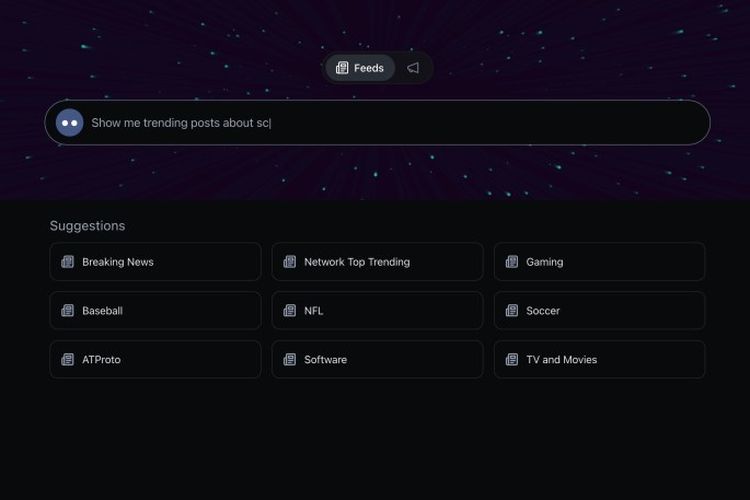Click the feed icon beside TV and Movies

pos(512,360)
